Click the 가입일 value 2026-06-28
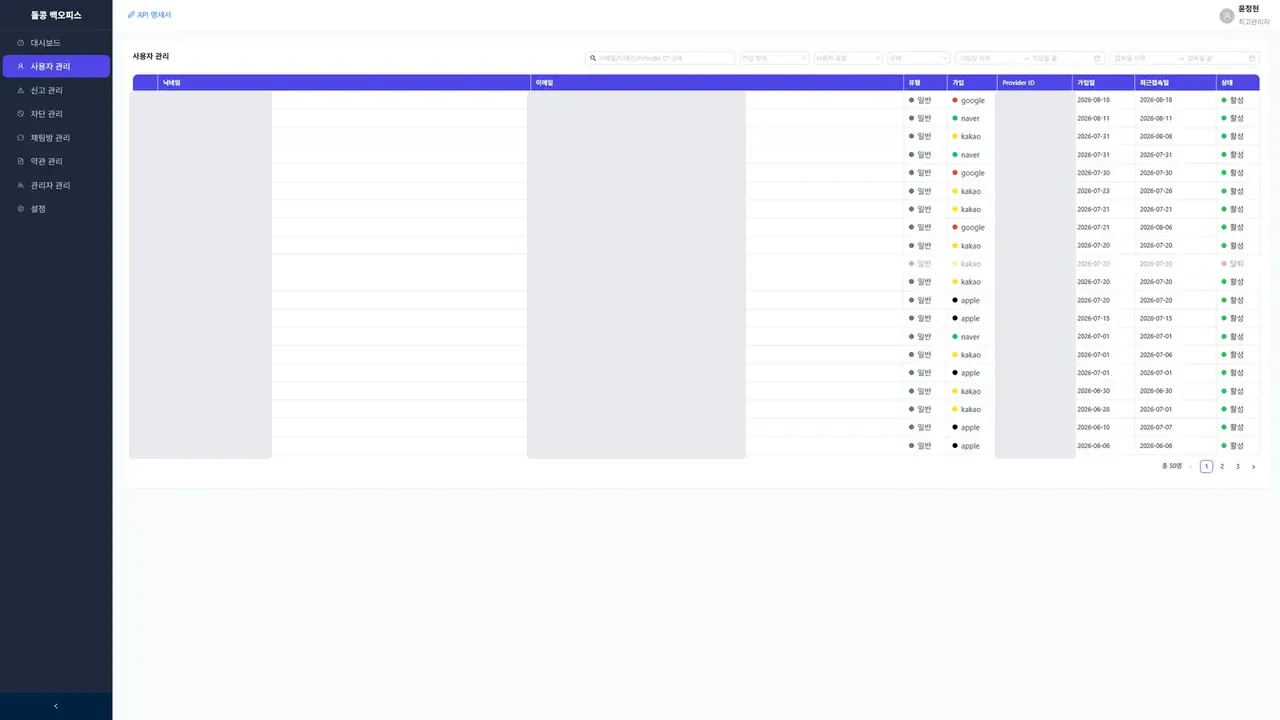 point(1093,409)
